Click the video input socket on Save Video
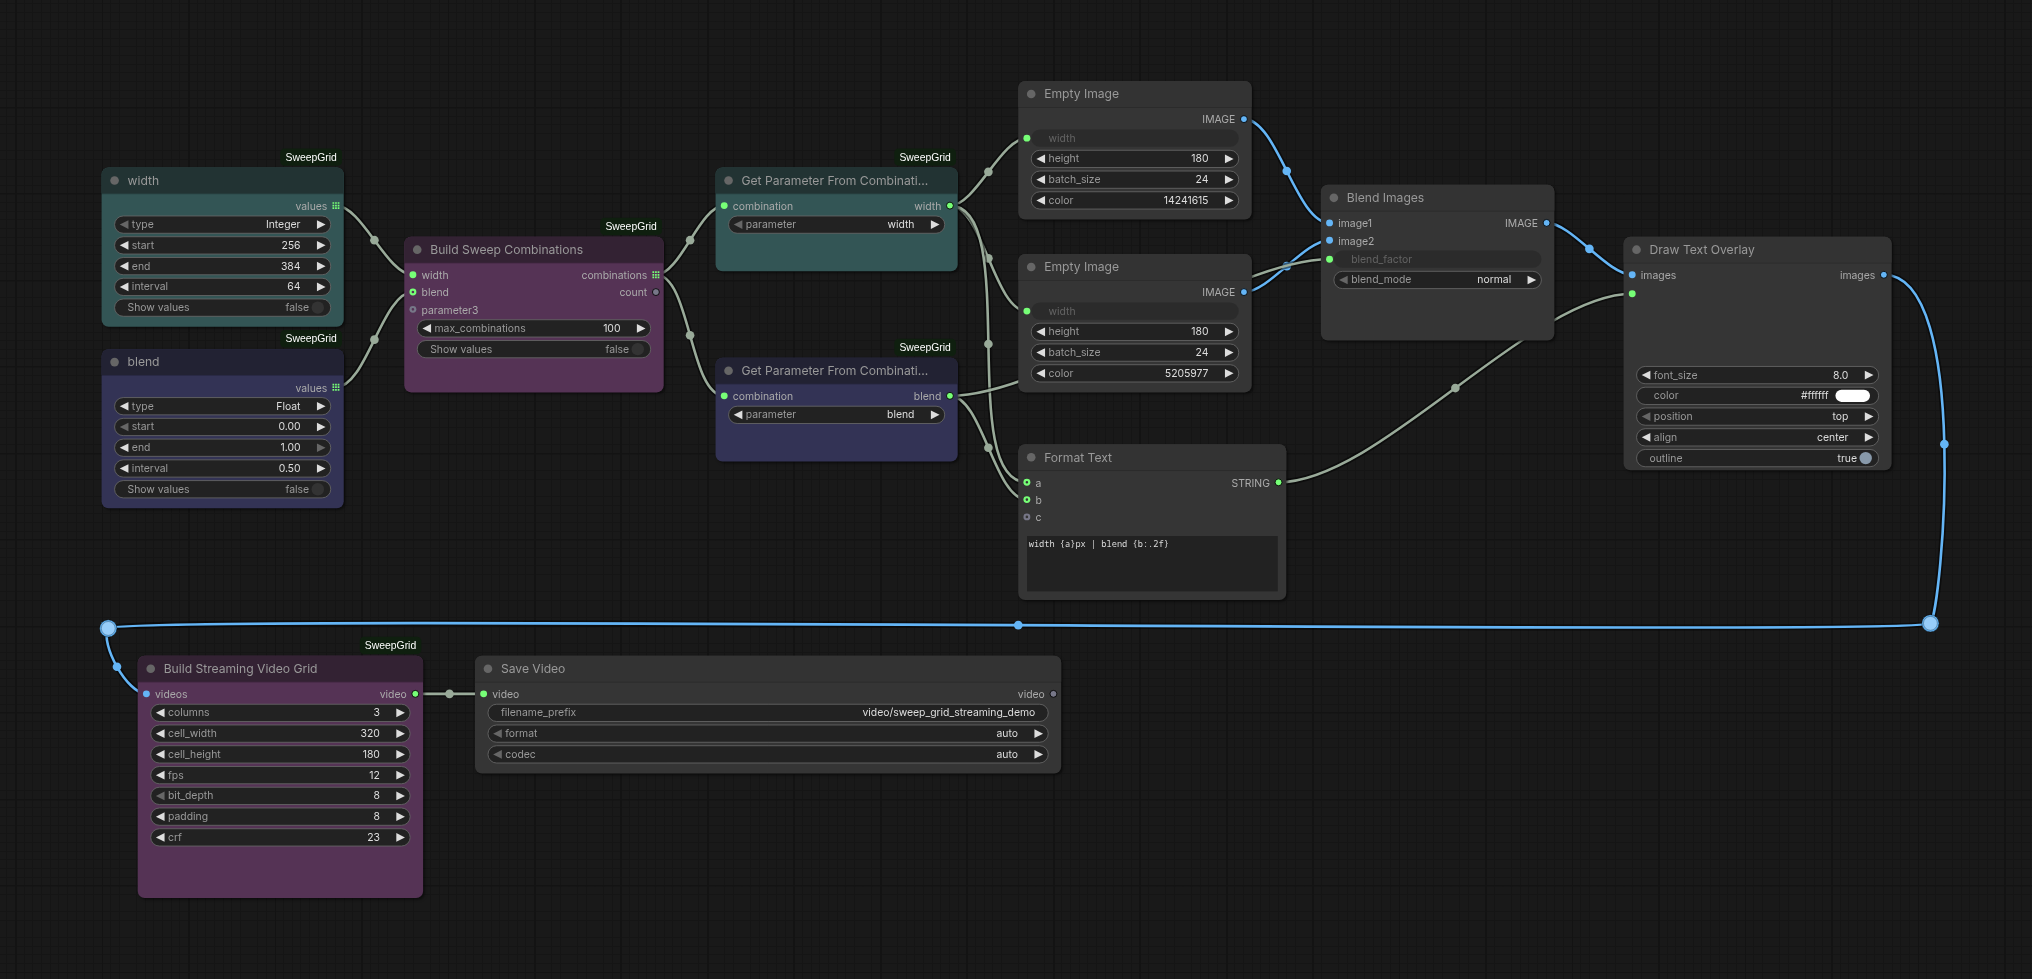Viewport: 2032px width, 979px height. (x=484, y=694)
